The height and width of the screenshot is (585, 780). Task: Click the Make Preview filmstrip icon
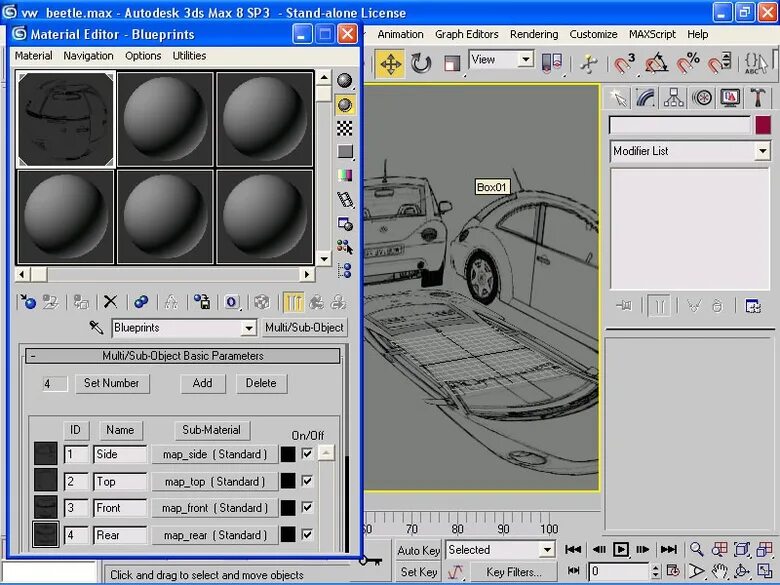pyautogui.click(x=345, y=199)
